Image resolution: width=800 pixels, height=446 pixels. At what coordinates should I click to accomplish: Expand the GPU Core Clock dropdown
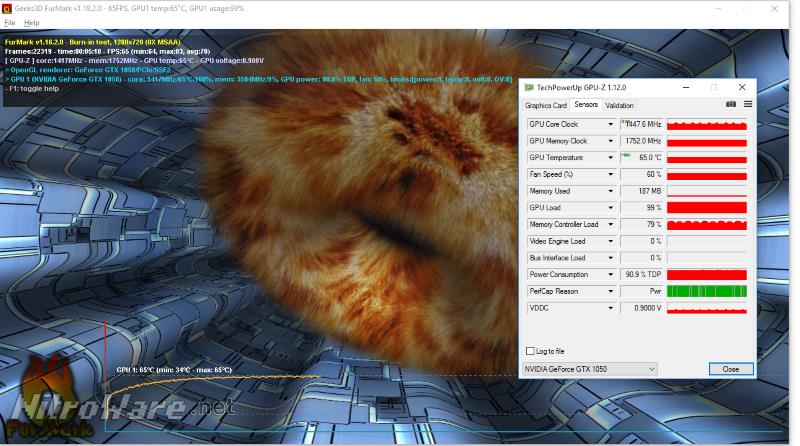pyautogui.click(x=610, y=124)
